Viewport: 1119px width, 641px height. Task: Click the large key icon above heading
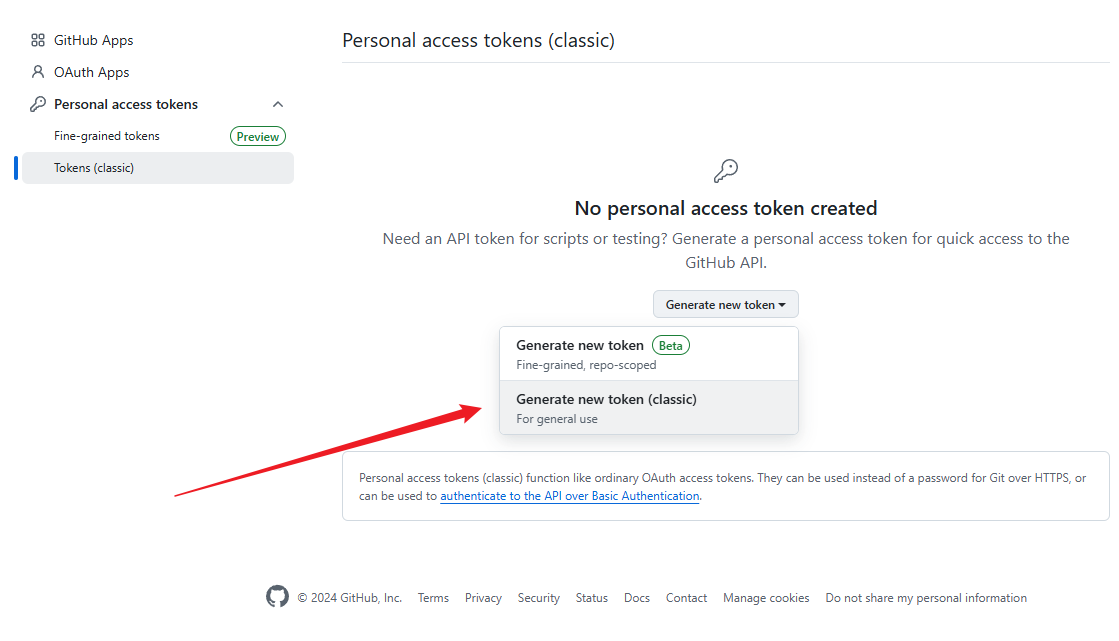(x=726, y=171)
